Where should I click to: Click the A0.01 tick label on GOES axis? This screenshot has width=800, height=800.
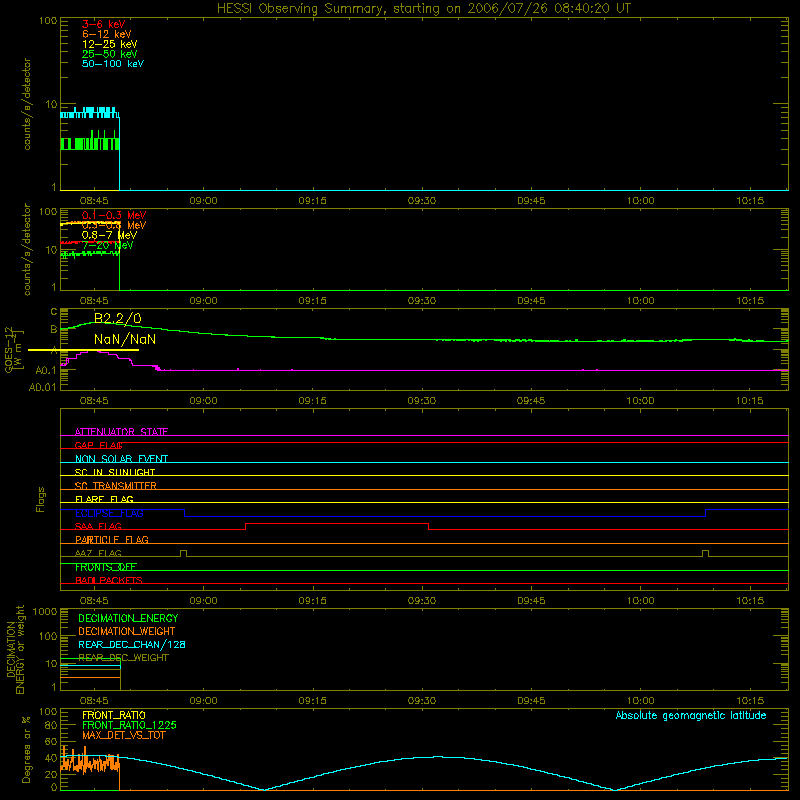pyautogui.click(x=42, y=387)
